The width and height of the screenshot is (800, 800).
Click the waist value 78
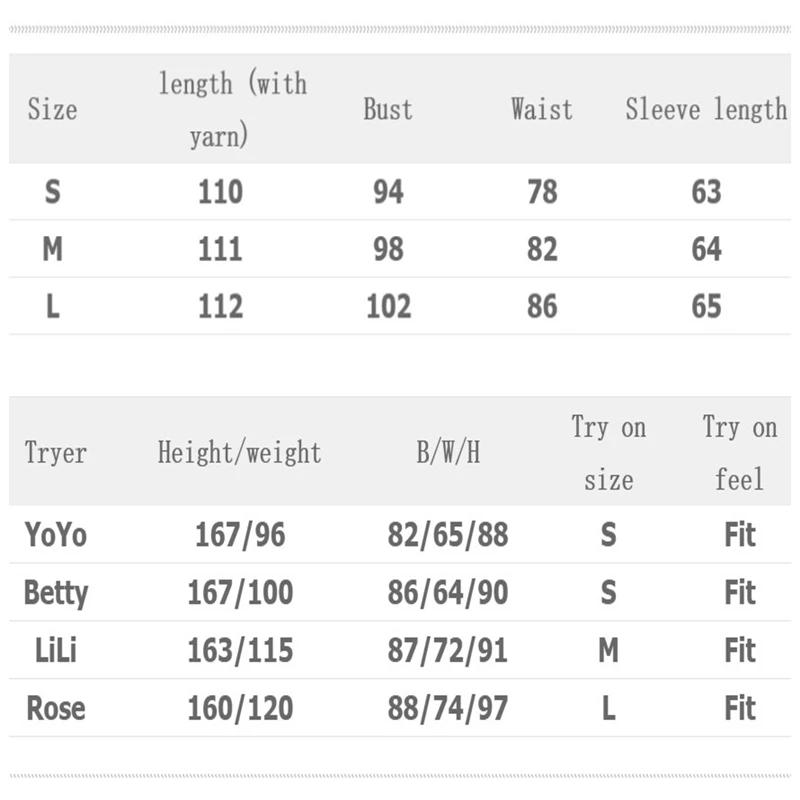pyautogui.click(x=542, y=191)
